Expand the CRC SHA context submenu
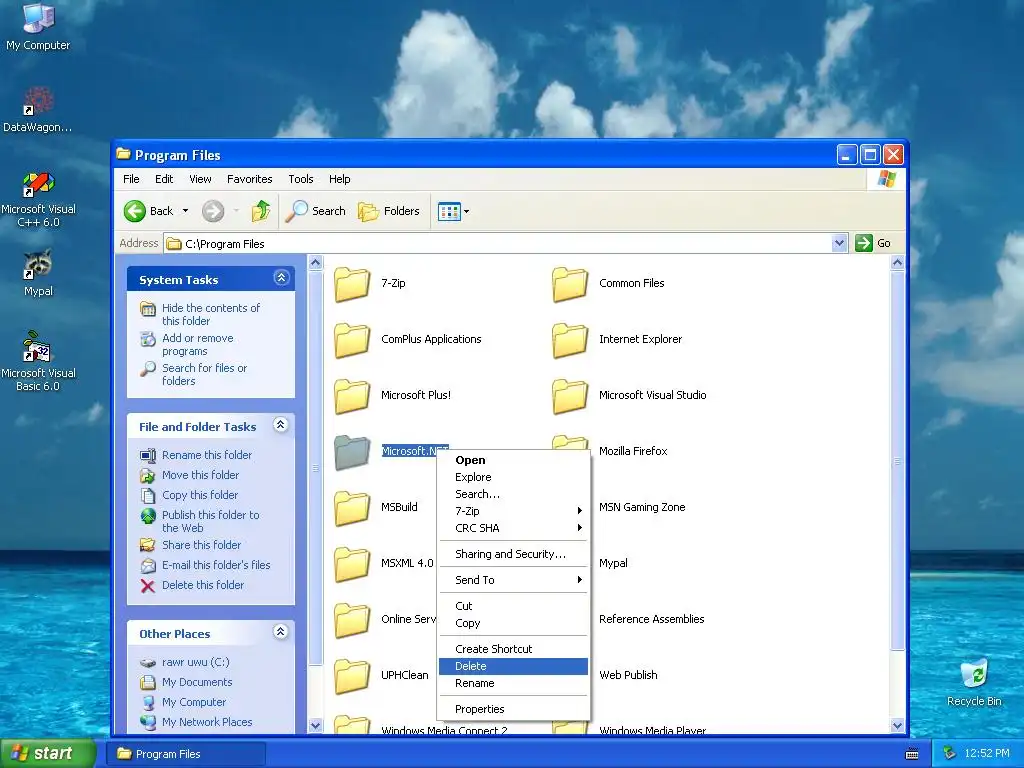Image resolution: width=1024 pixels, height=768 pixels. (513, 528)
